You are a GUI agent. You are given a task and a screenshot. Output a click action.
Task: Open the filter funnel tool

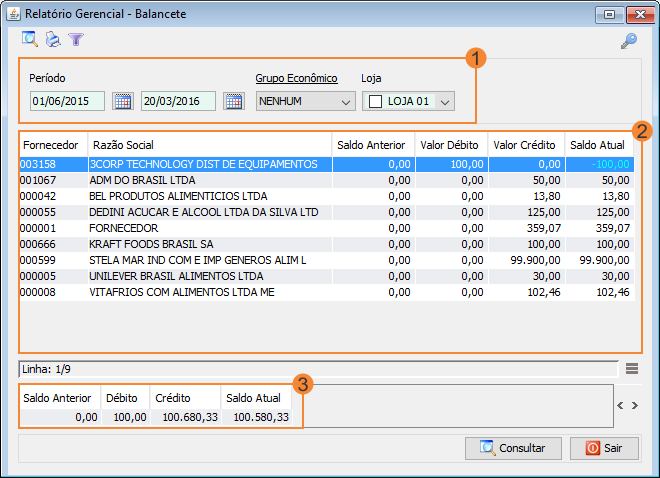pyautogui.click(x=76, y=40)
